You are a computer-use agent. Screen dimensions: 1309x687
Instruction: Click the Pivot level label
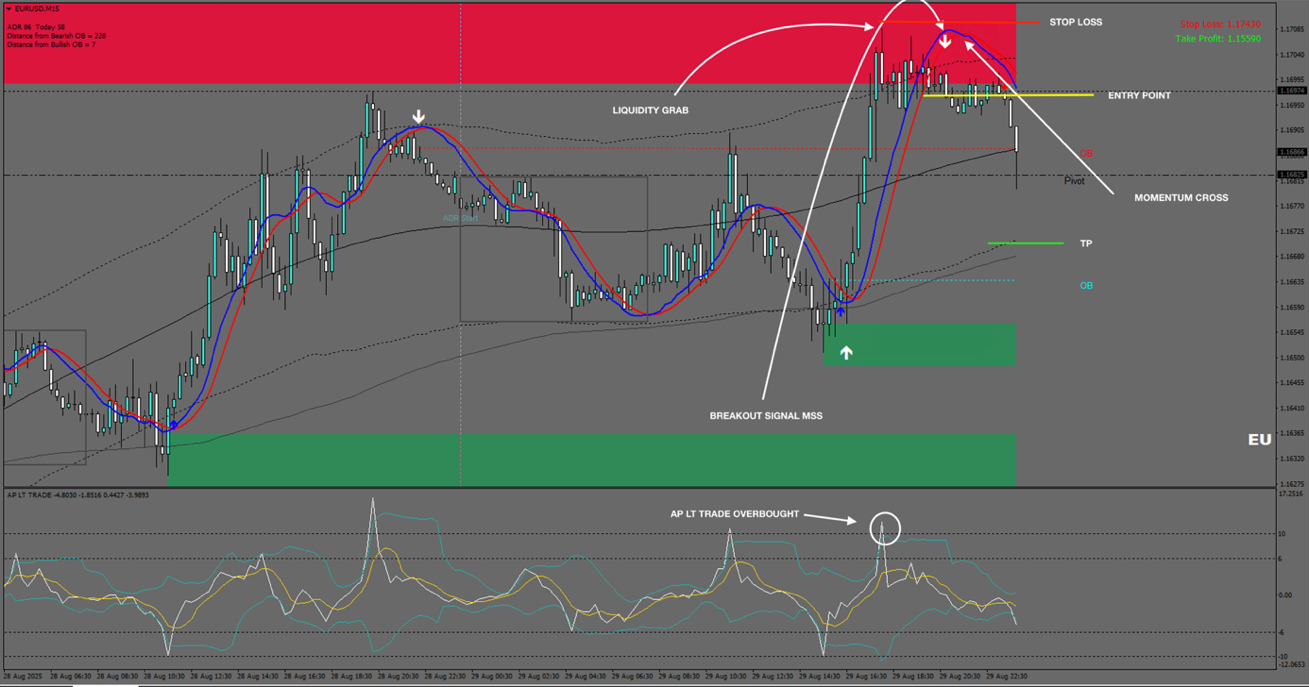click(1074, 181)
